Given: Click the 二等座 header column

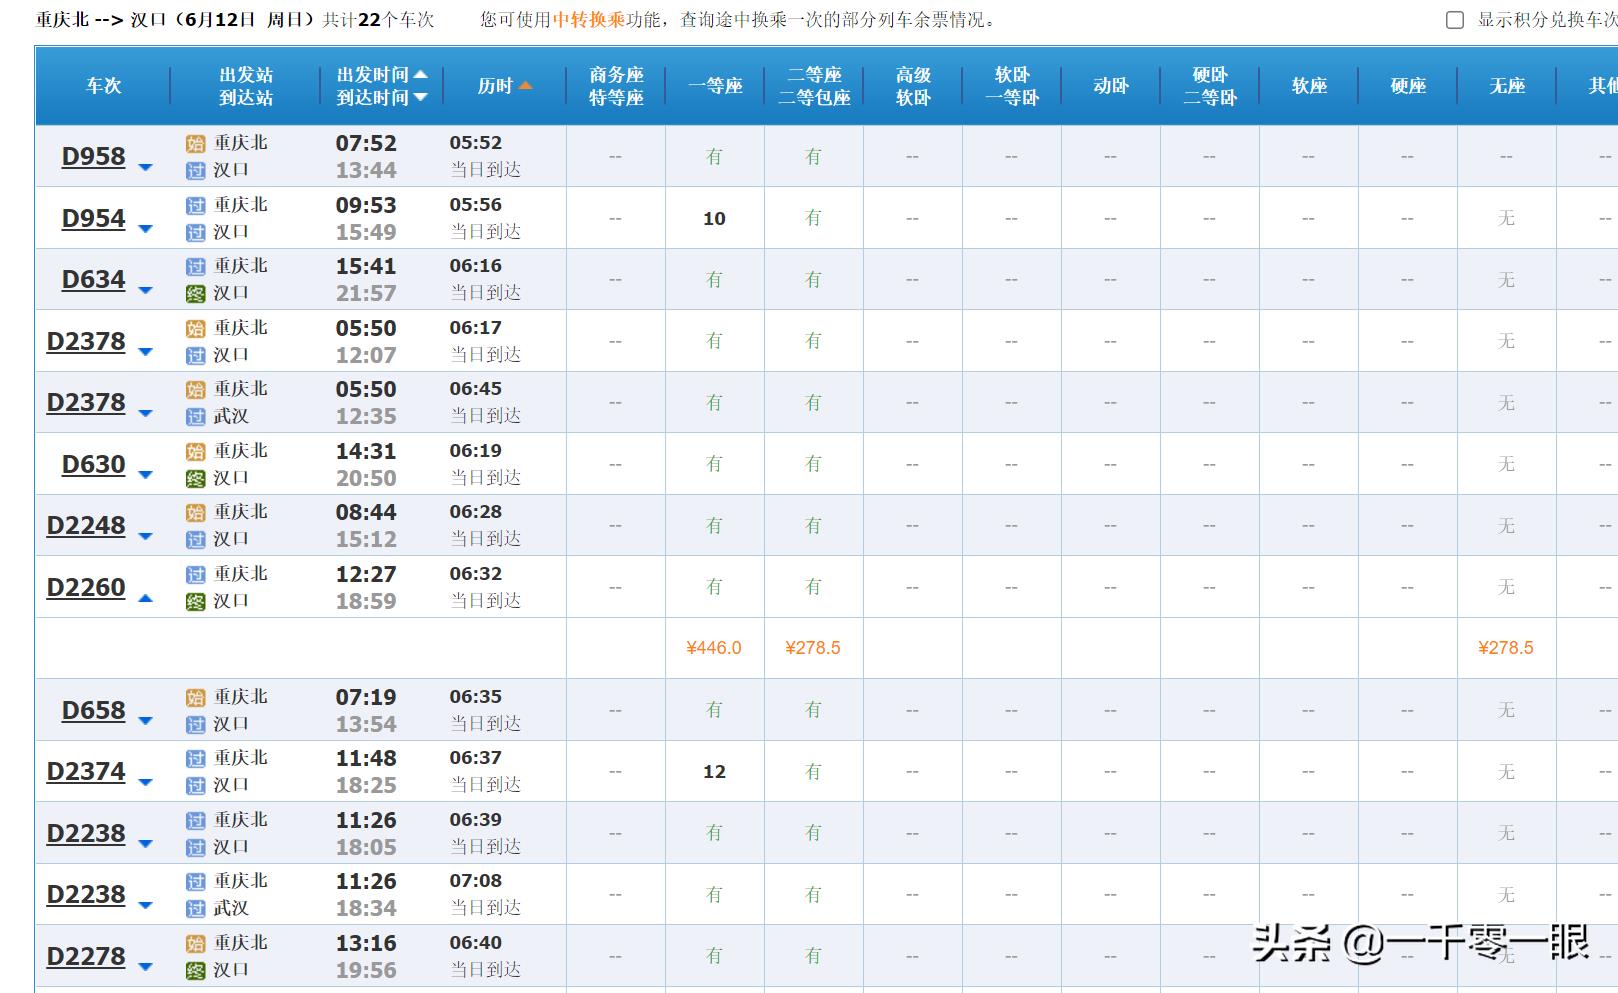Looking at the screenshot, I should click(x=813, y=75).
